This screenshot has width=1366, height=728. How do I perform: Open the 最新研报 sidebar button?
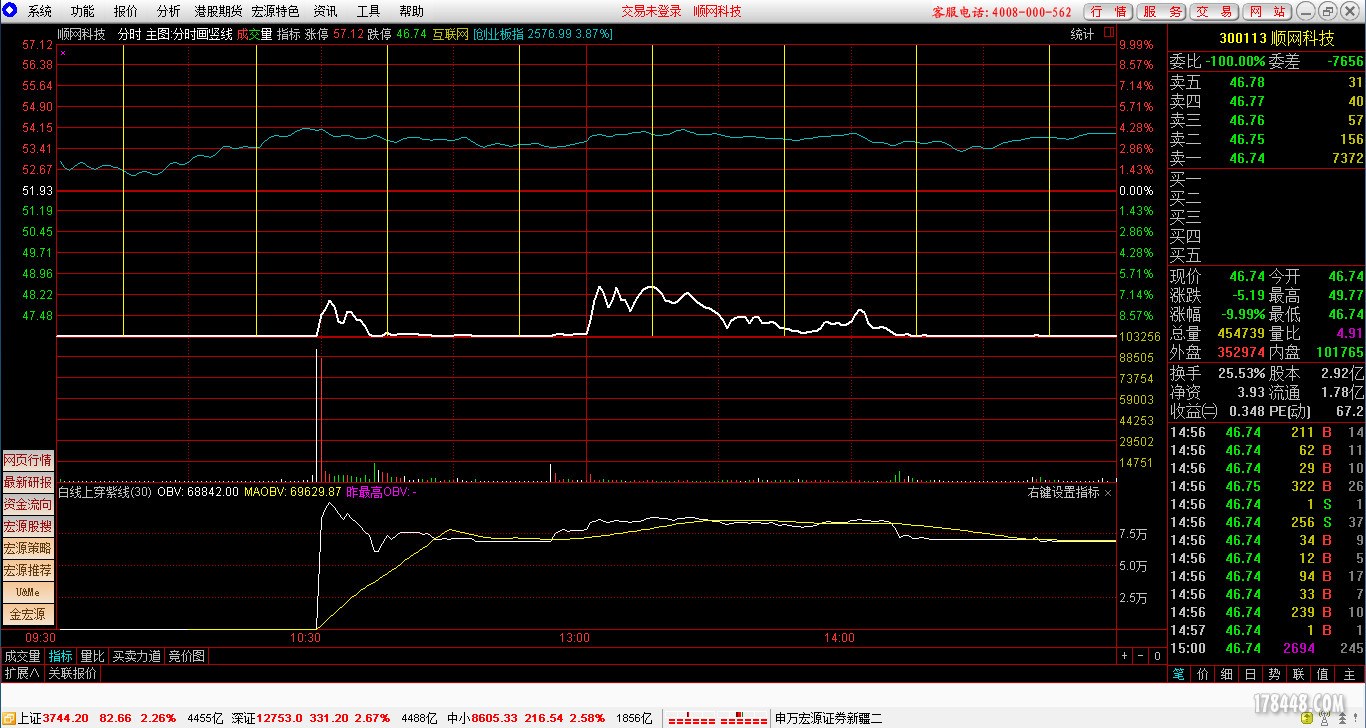point(28,482)
